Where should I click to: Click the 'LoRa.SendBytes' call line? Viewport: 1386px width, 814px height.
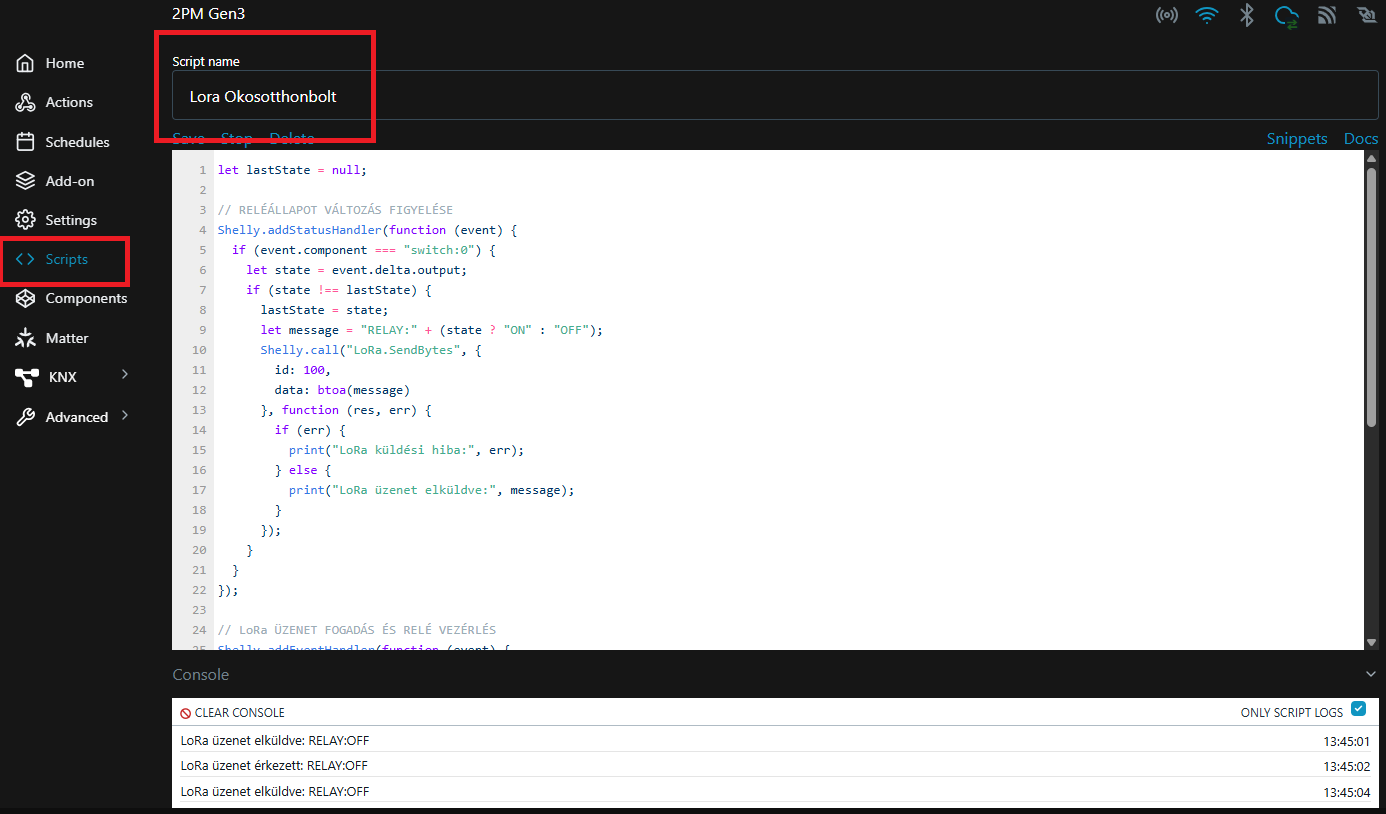tap(371, 350)
